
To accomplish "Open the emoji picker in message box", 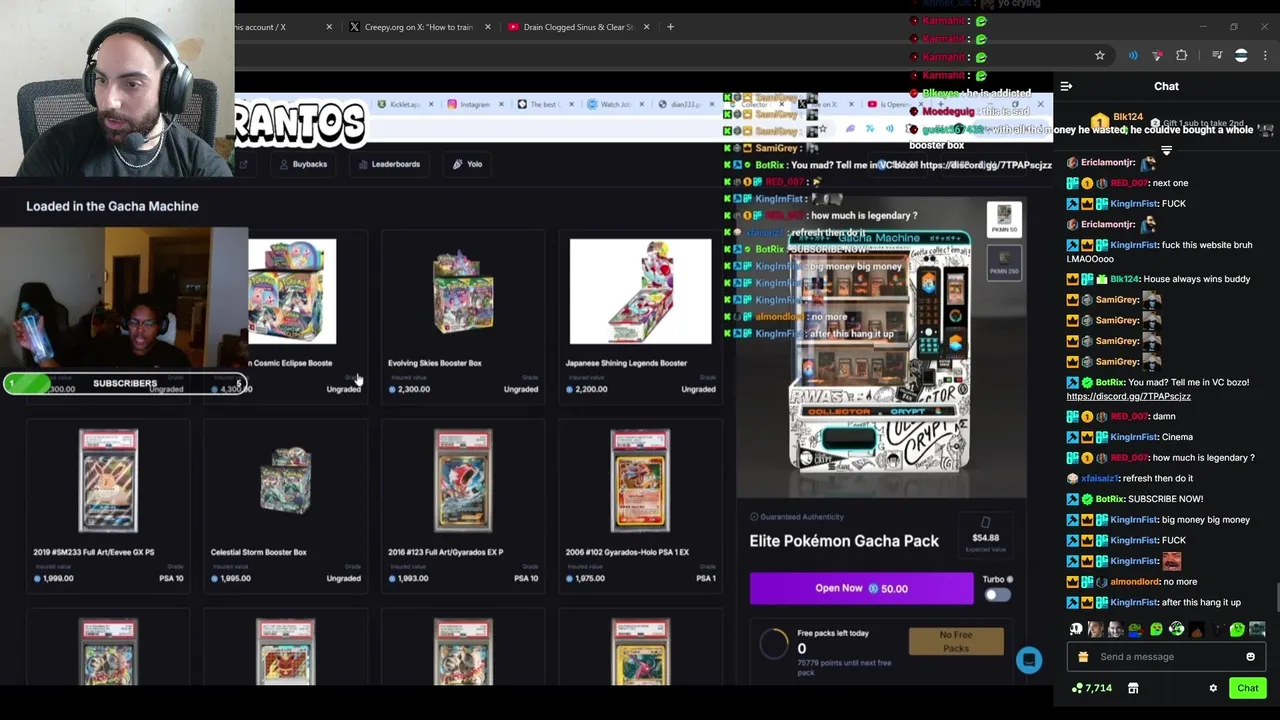I will (1250, 657).
